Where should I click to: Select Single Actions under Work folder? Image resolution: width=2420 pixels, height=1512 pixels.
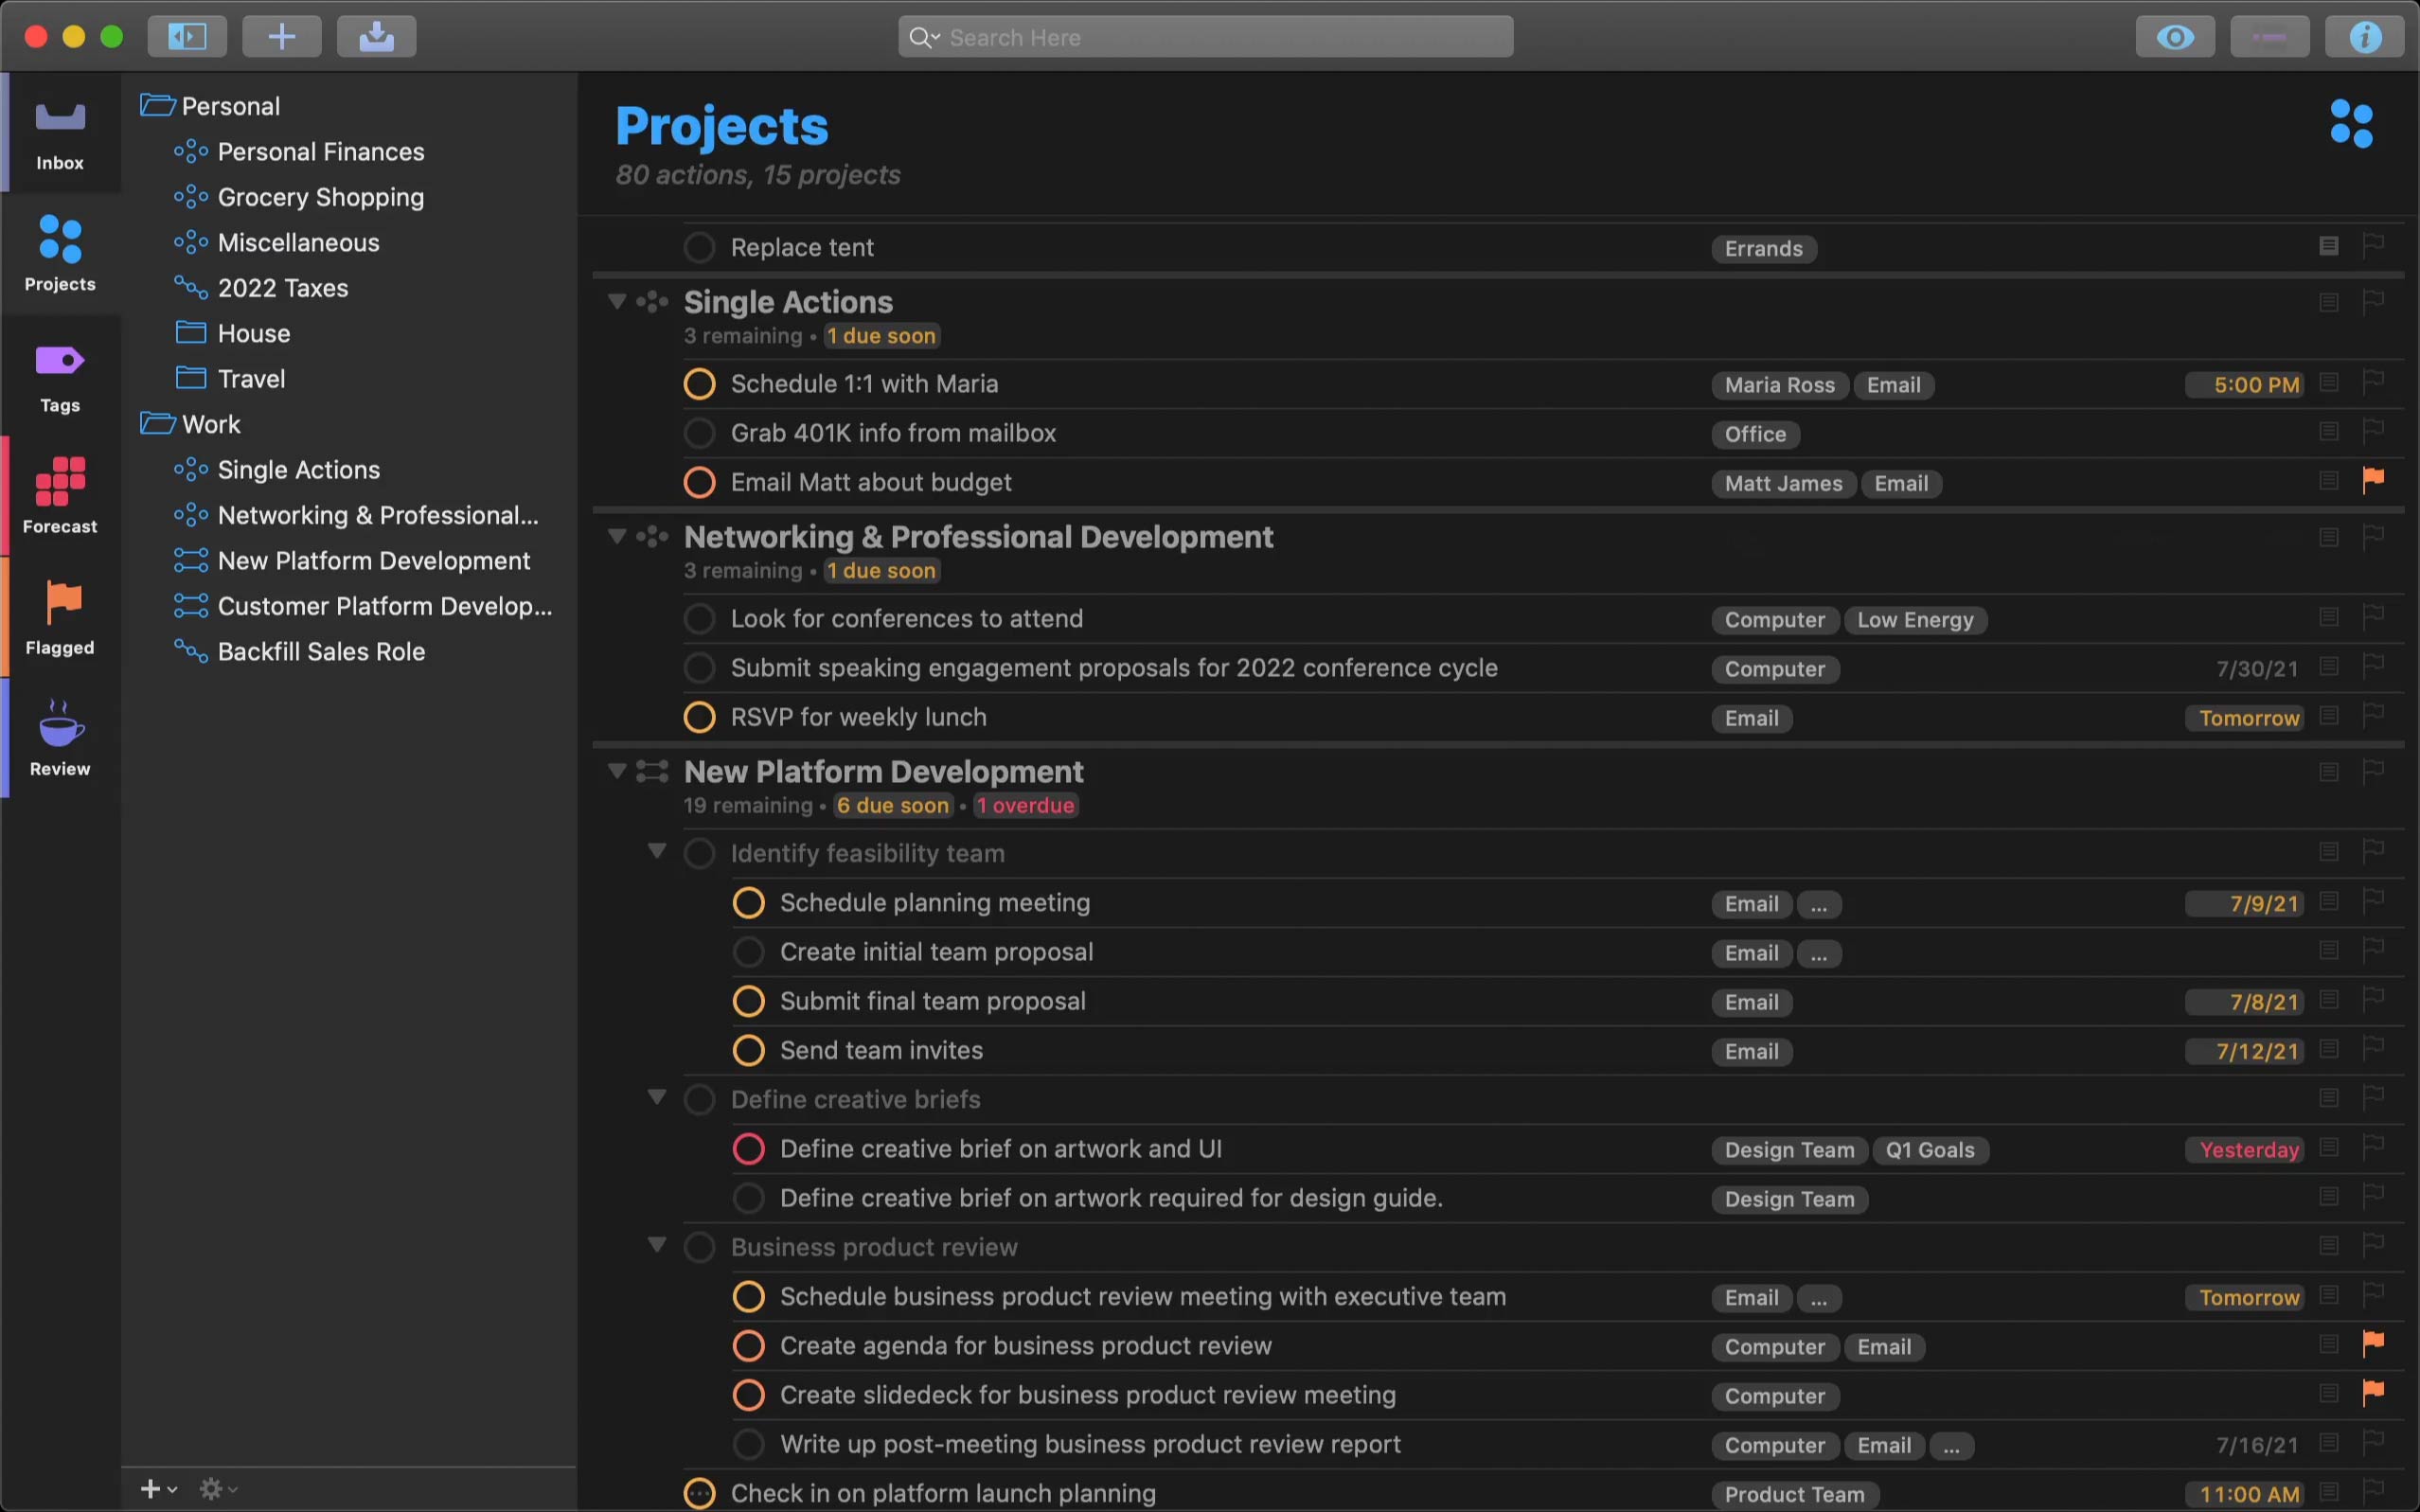tap(296, 471)
